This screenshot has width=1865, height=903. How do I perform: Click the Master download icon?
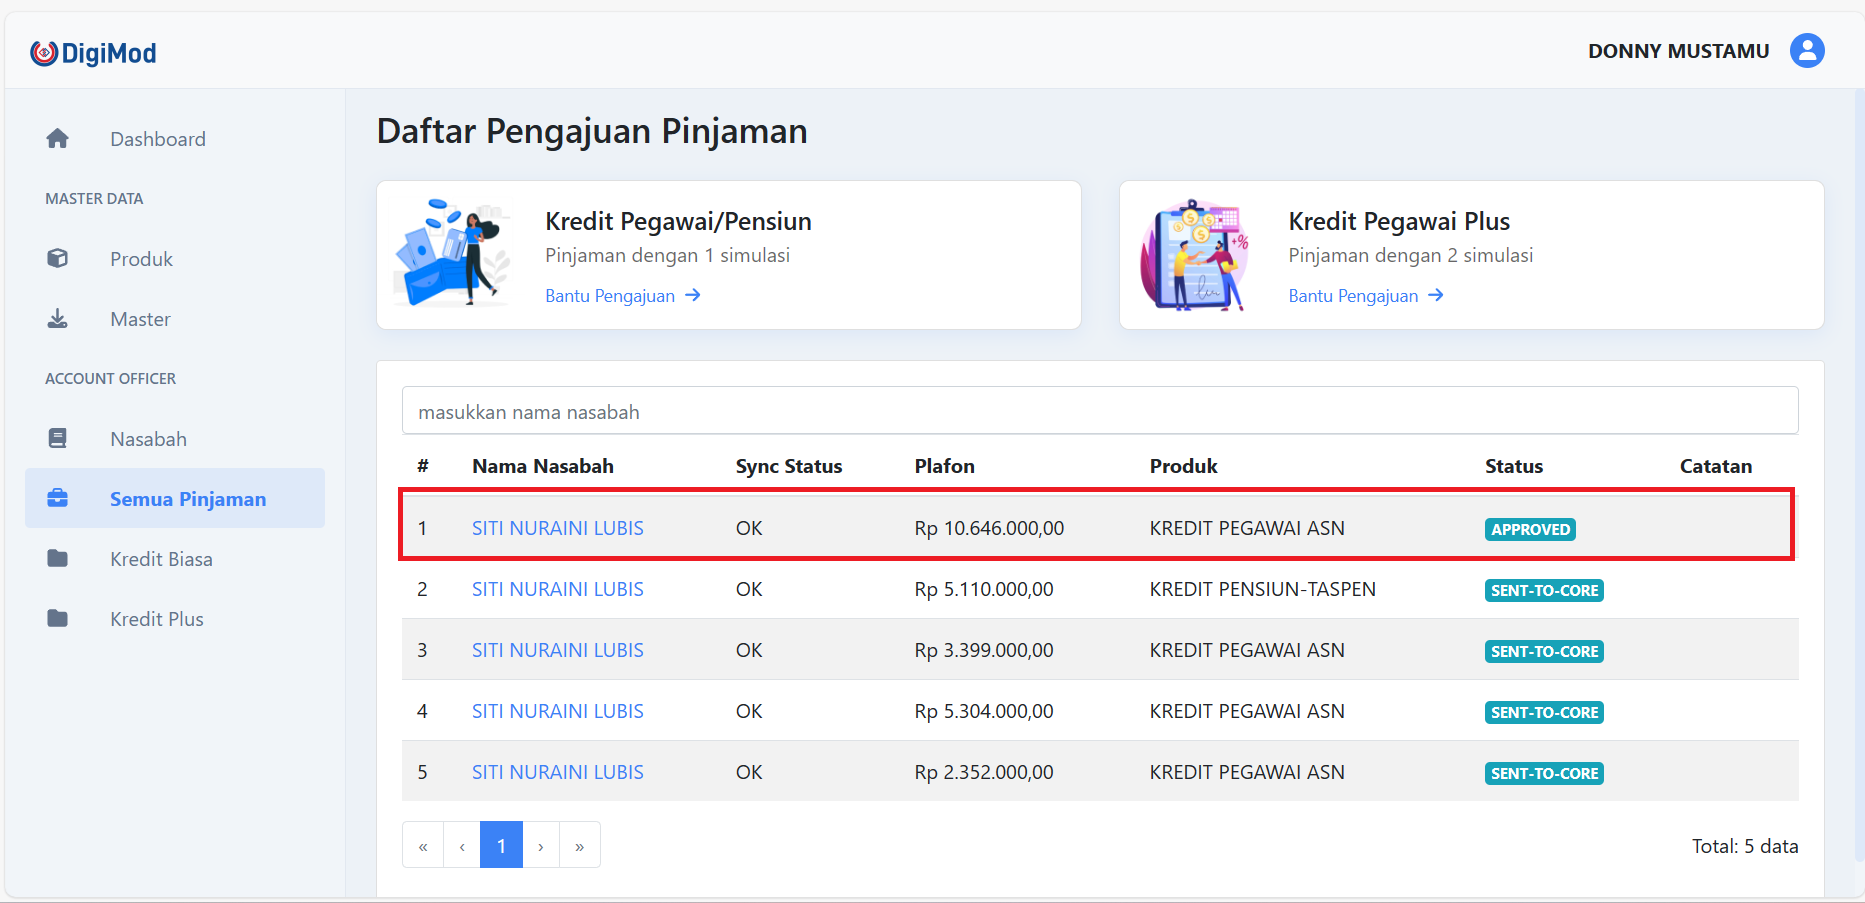coord(58,319)
